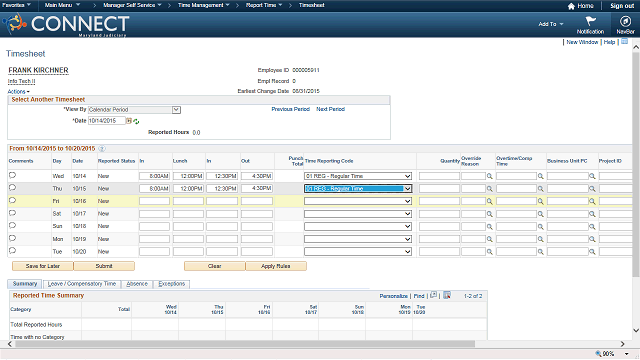The height and width of the screenshot is (360, 640).
Task: Click the View All popup icon in summary
Action: click(433, 295)
